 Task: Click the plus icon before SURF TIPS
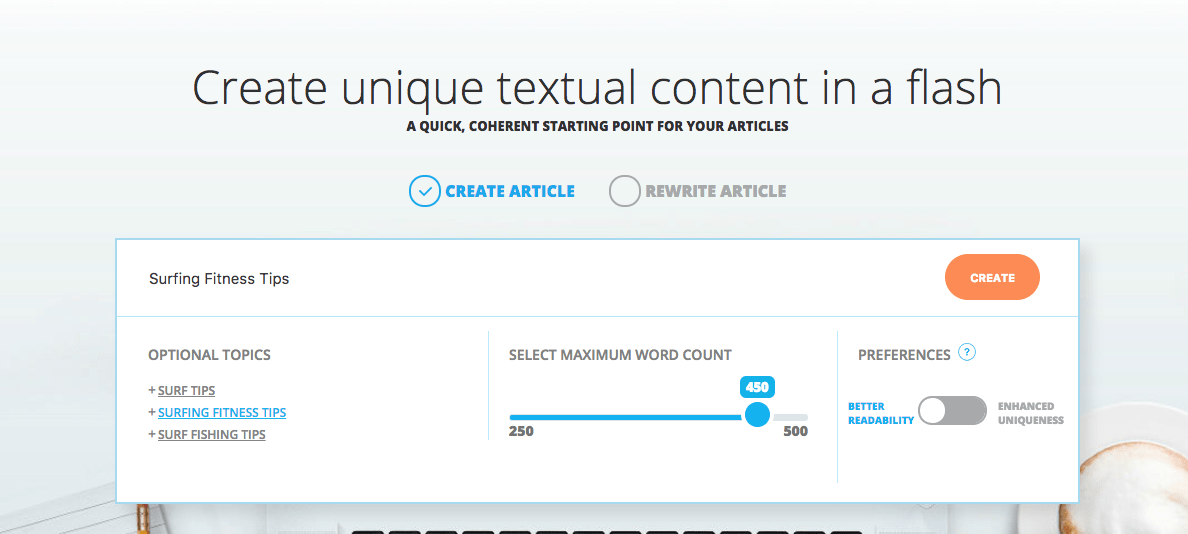pyautogui.click(x=152, y=391)
